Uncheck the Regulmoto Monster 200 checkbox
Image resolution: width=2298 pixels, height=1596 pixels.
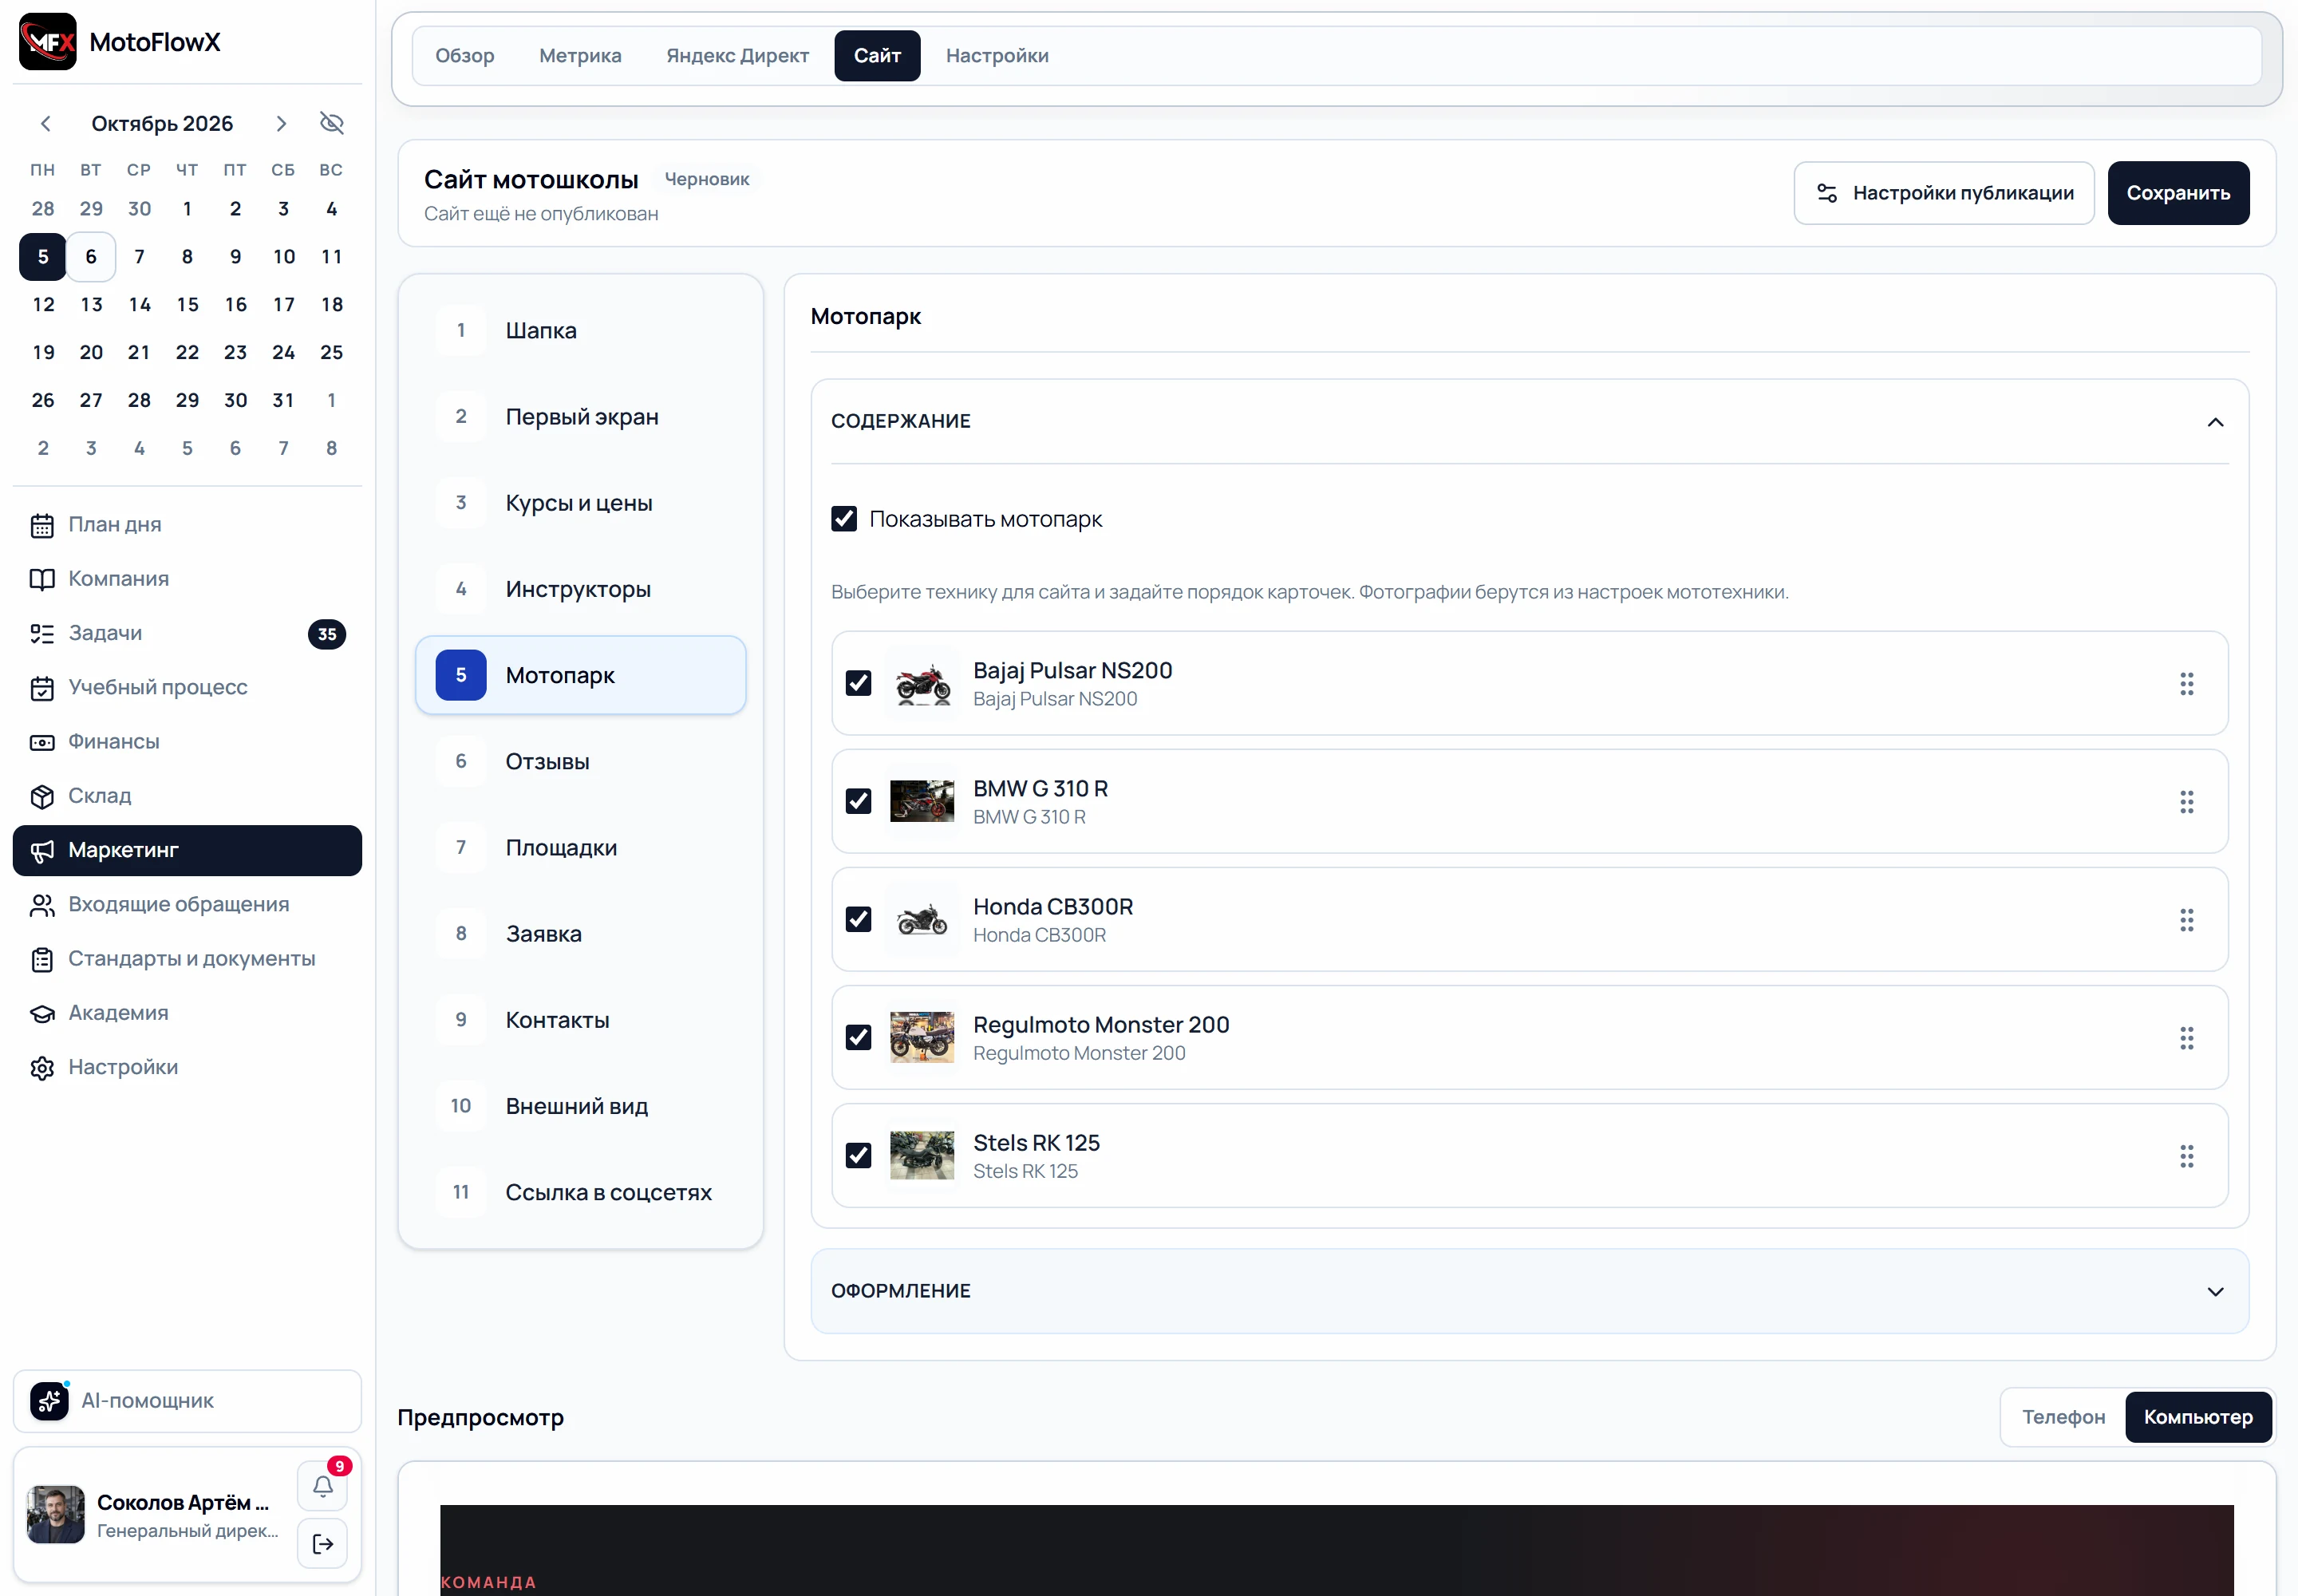coord(858,1037)
